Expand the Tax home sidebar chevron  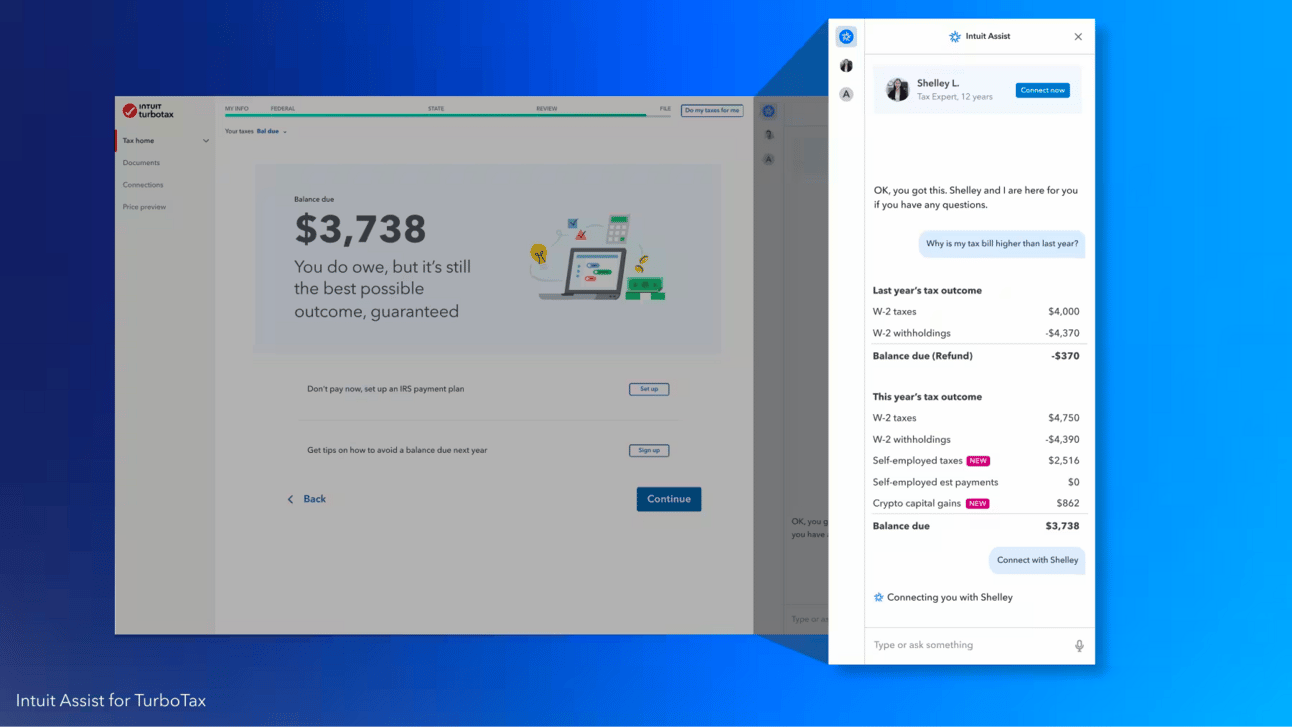[206, 141]
